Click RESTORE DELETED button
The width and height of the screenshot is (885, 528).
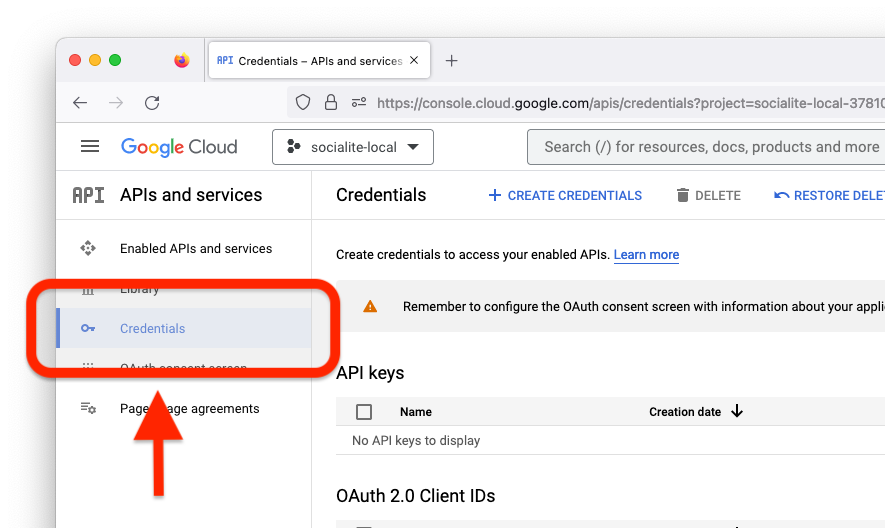click(x=829, y=195)
